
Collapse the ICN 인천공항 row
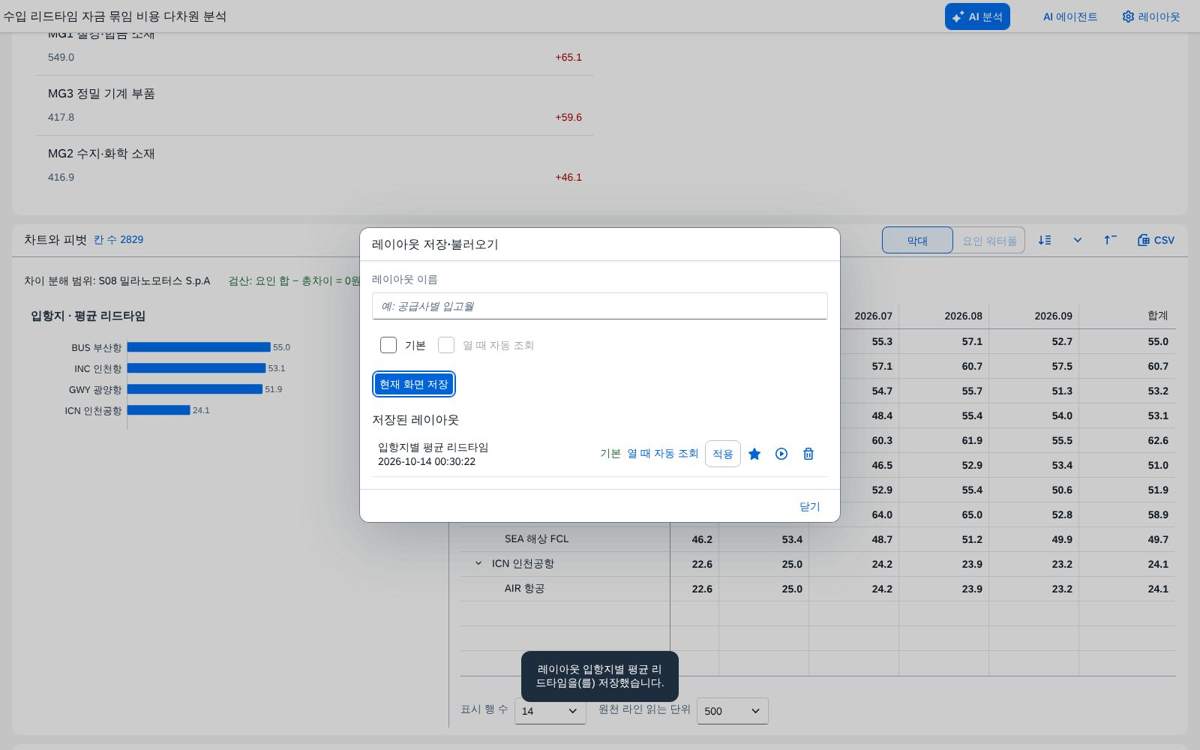(478, 564)
